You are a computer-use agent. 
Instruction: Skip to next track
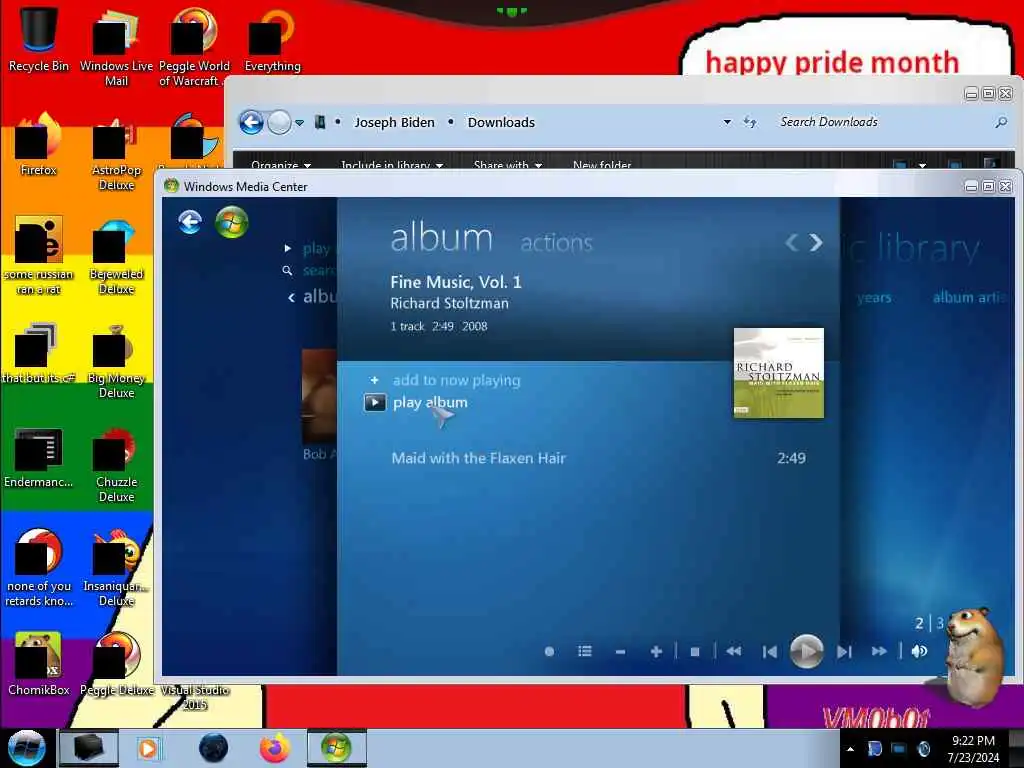point(844,651)
